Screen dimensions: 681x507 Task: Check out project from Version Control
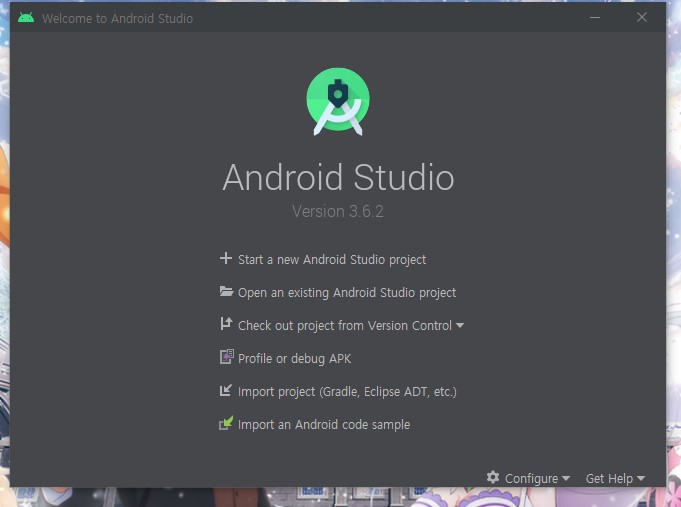click(x=345, y=326)
